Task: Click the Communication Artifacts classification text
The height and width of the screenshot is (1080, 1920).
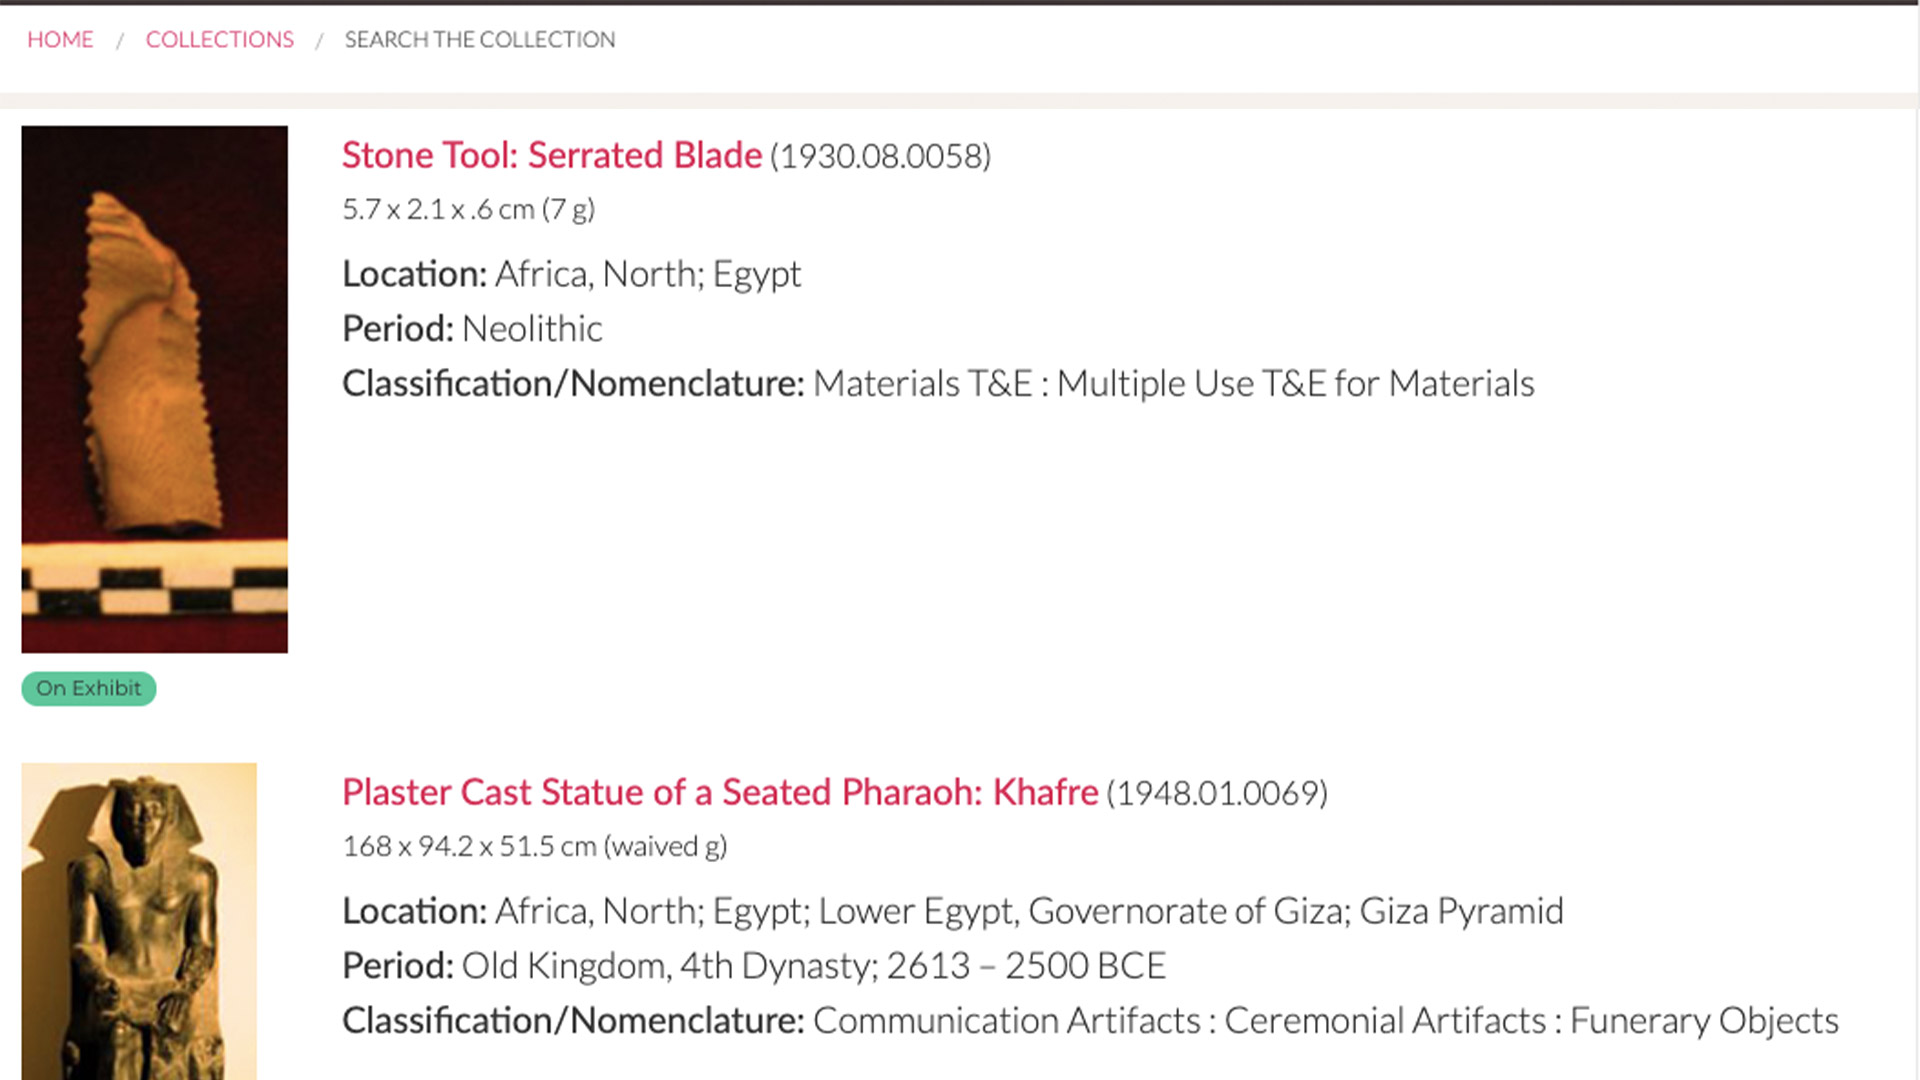Action: (x=1006, y=1020)
